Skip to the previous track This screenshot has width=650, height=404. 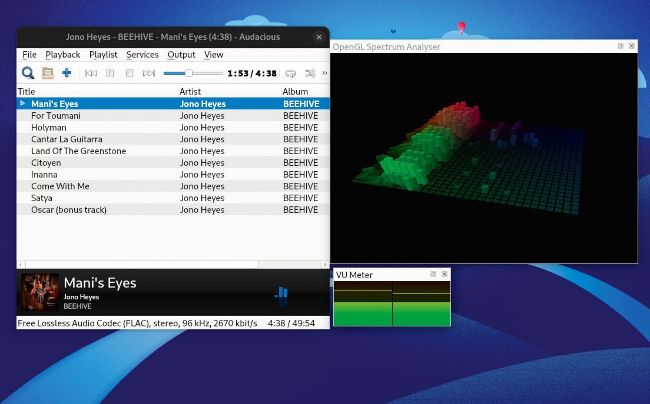coord(91,73)
